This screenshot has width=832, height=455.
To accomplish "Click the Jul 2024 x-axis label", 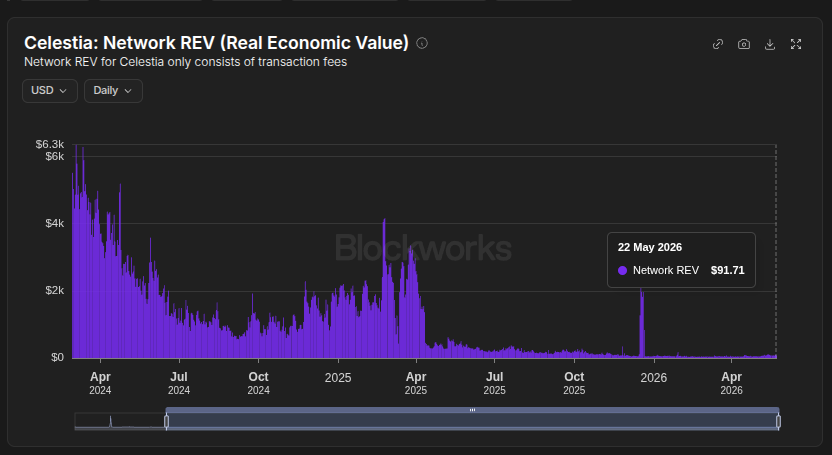I will (x=179, y=383).
